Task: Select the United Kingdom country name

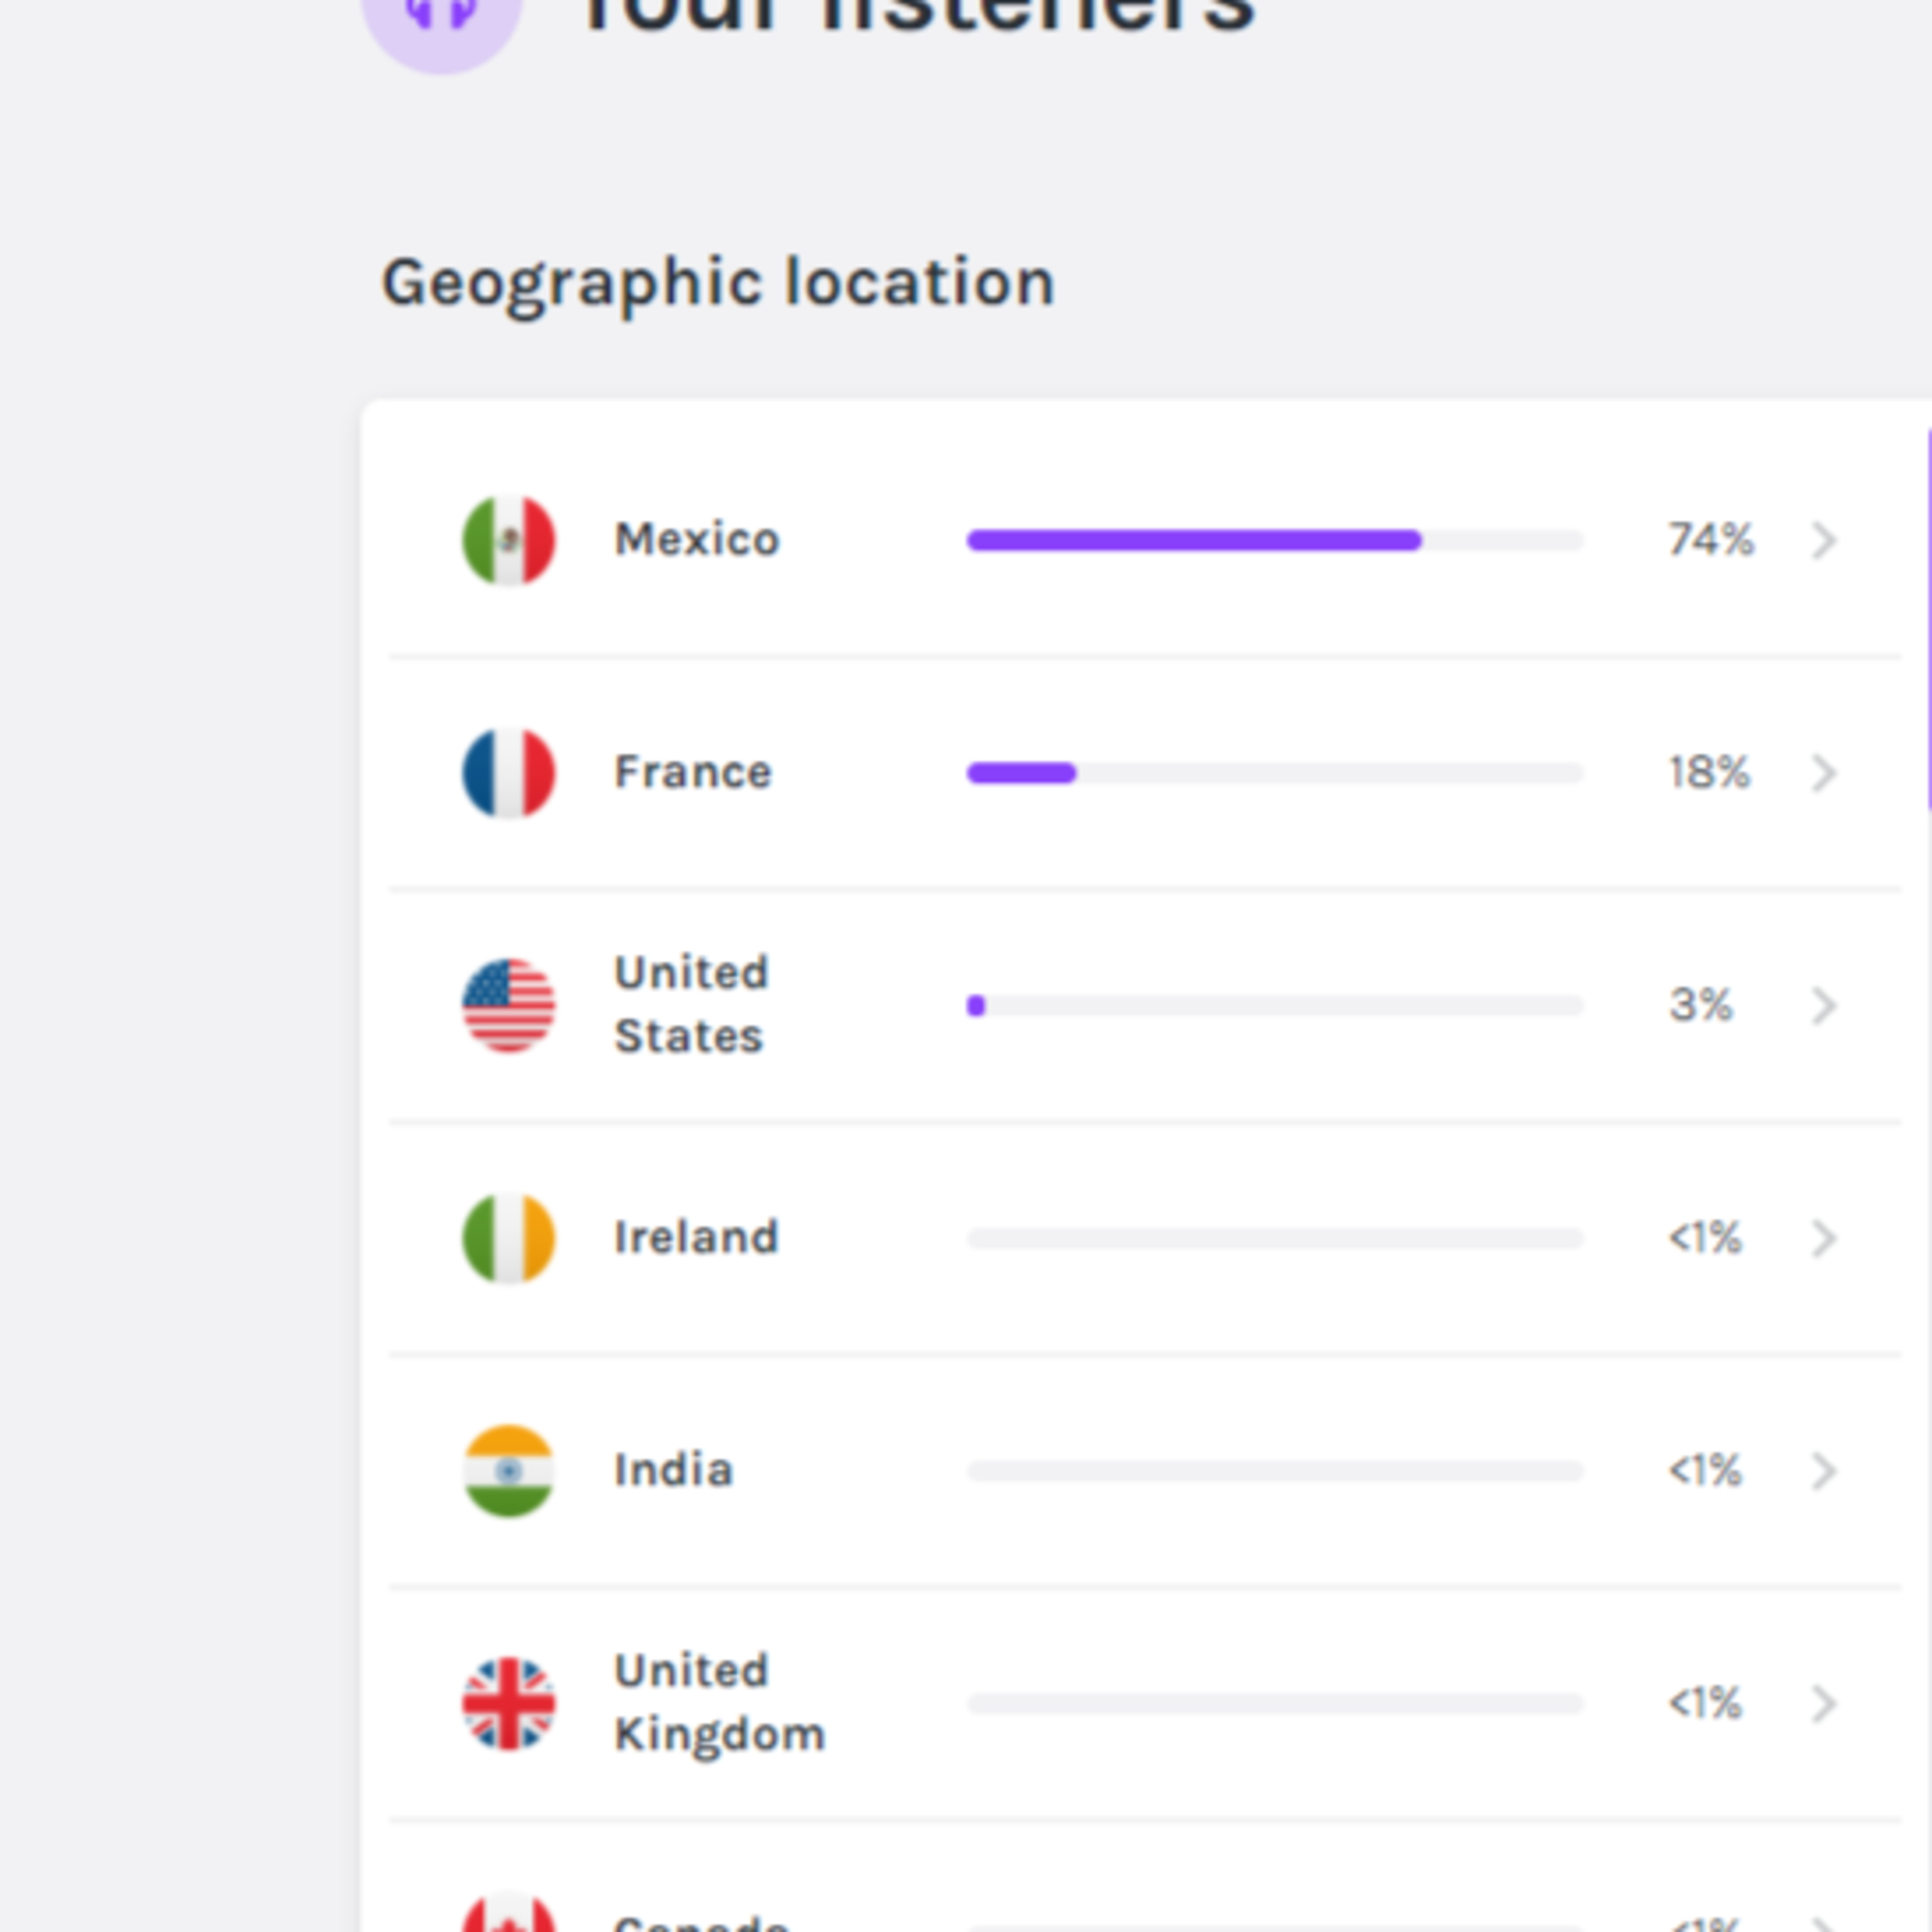Action: tap(718, 1702)
